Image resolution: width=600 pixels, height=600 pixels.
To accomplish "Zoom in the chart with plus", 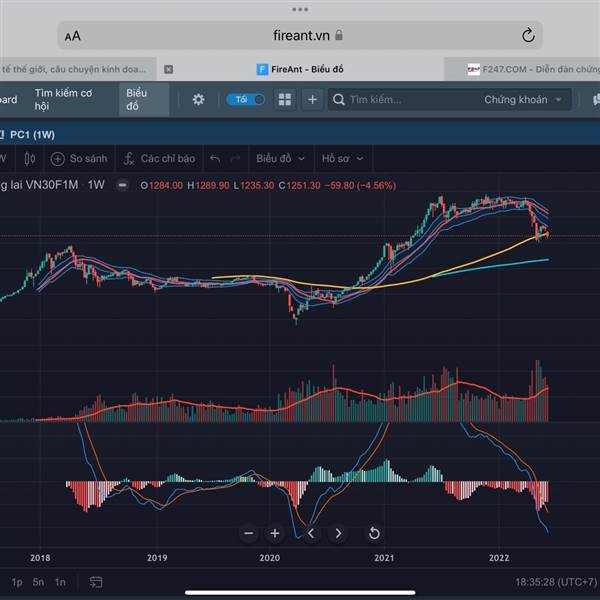I will pos(275,533).
